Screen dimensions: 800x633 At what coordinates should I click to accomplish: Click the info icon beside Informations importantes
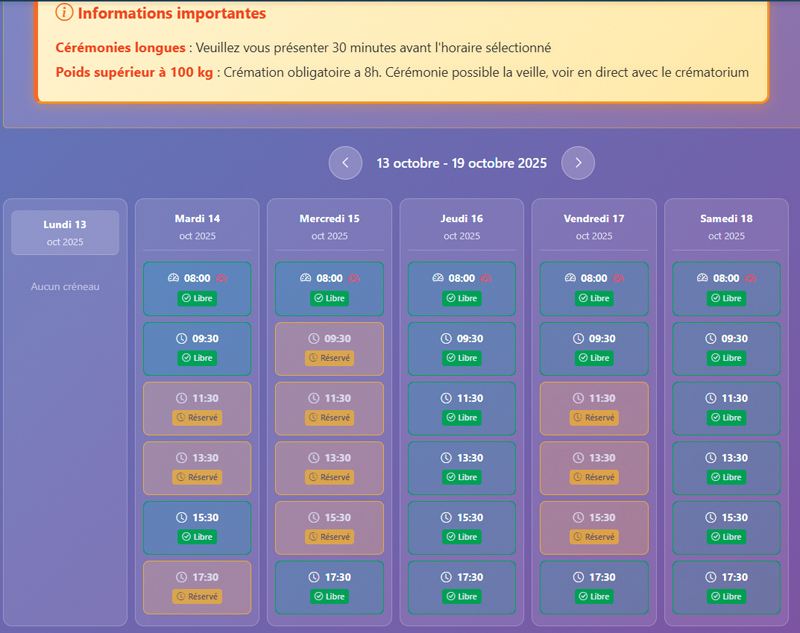[x=65, y=13]
